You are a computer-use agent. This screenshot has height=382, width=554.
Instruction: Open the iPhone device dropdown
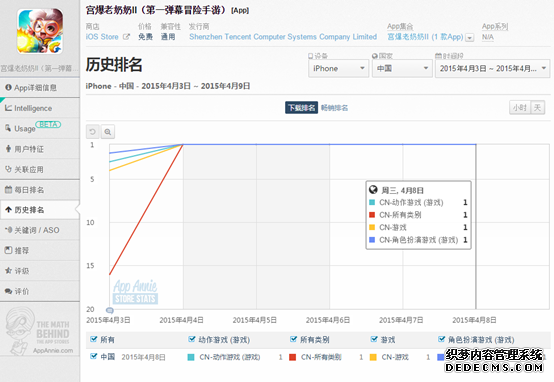338,68
